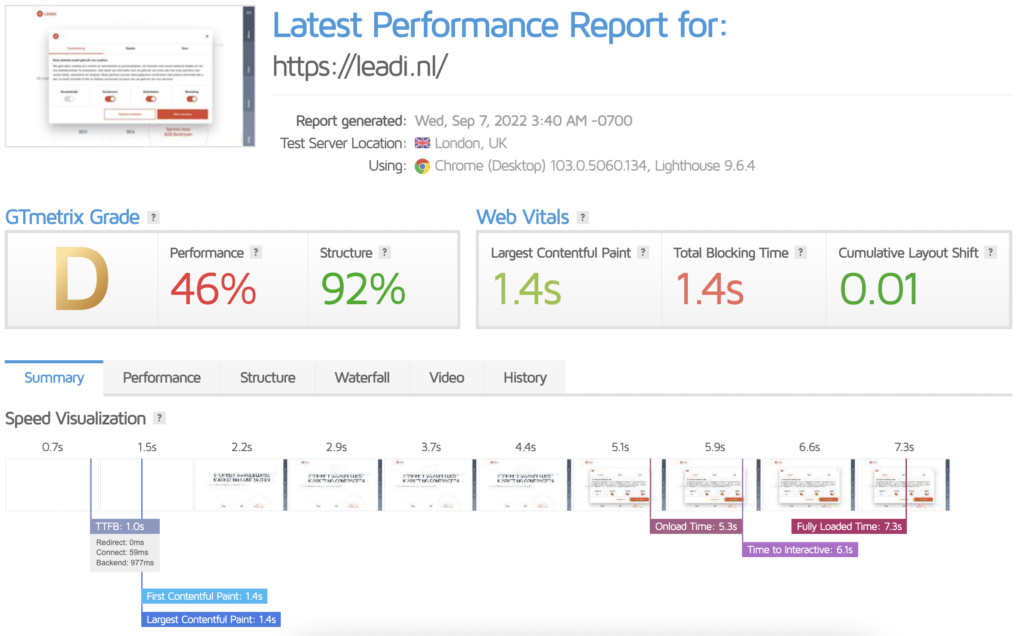
Task: Open the History tab
Action: click(x=524, y=377)
